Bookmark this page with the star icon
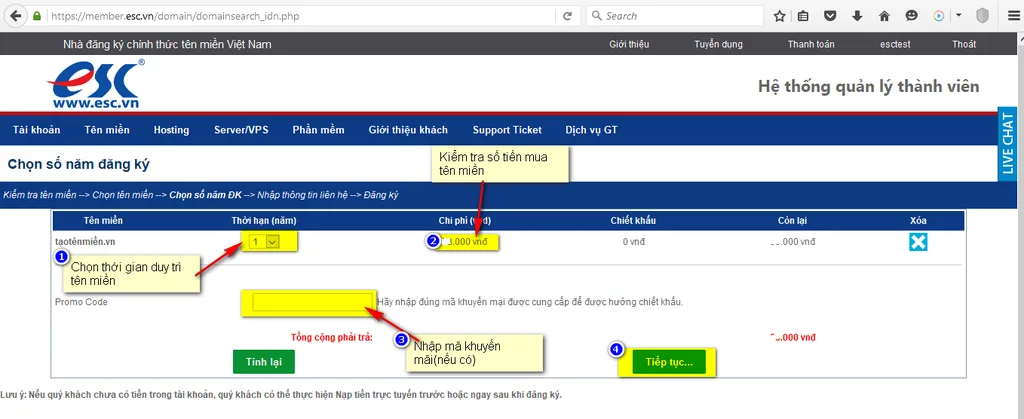Image resolution: width=1024 pixels, height=419 pixels. [779, 16]
